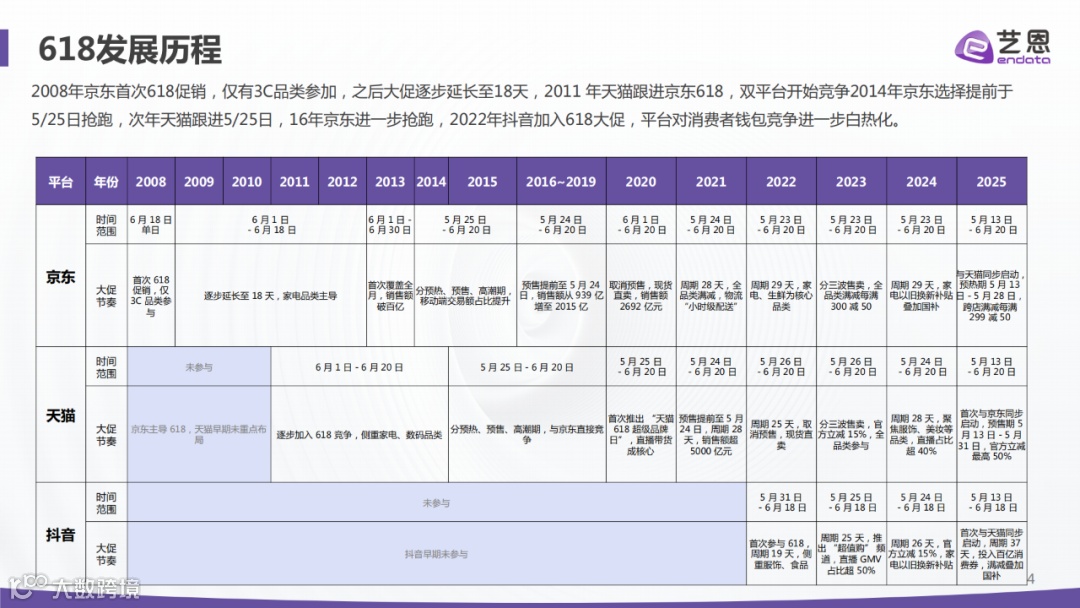
Task: Select the "2013" column header
Action: pos(390,182)
